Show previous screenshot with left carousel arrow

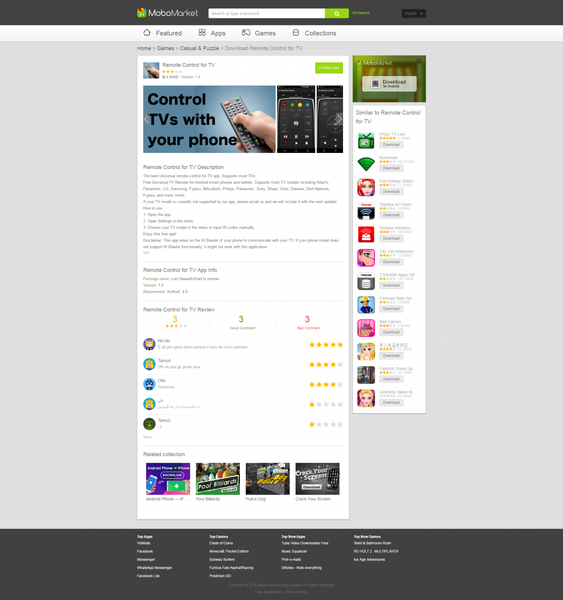[x=147, y=119]
